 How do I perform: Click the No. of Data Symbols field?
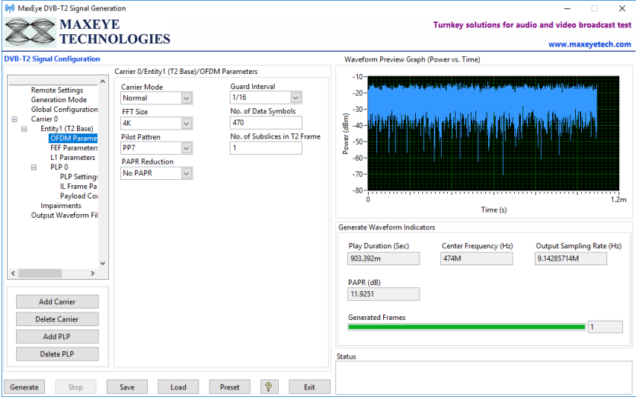[x=266, y=123]
